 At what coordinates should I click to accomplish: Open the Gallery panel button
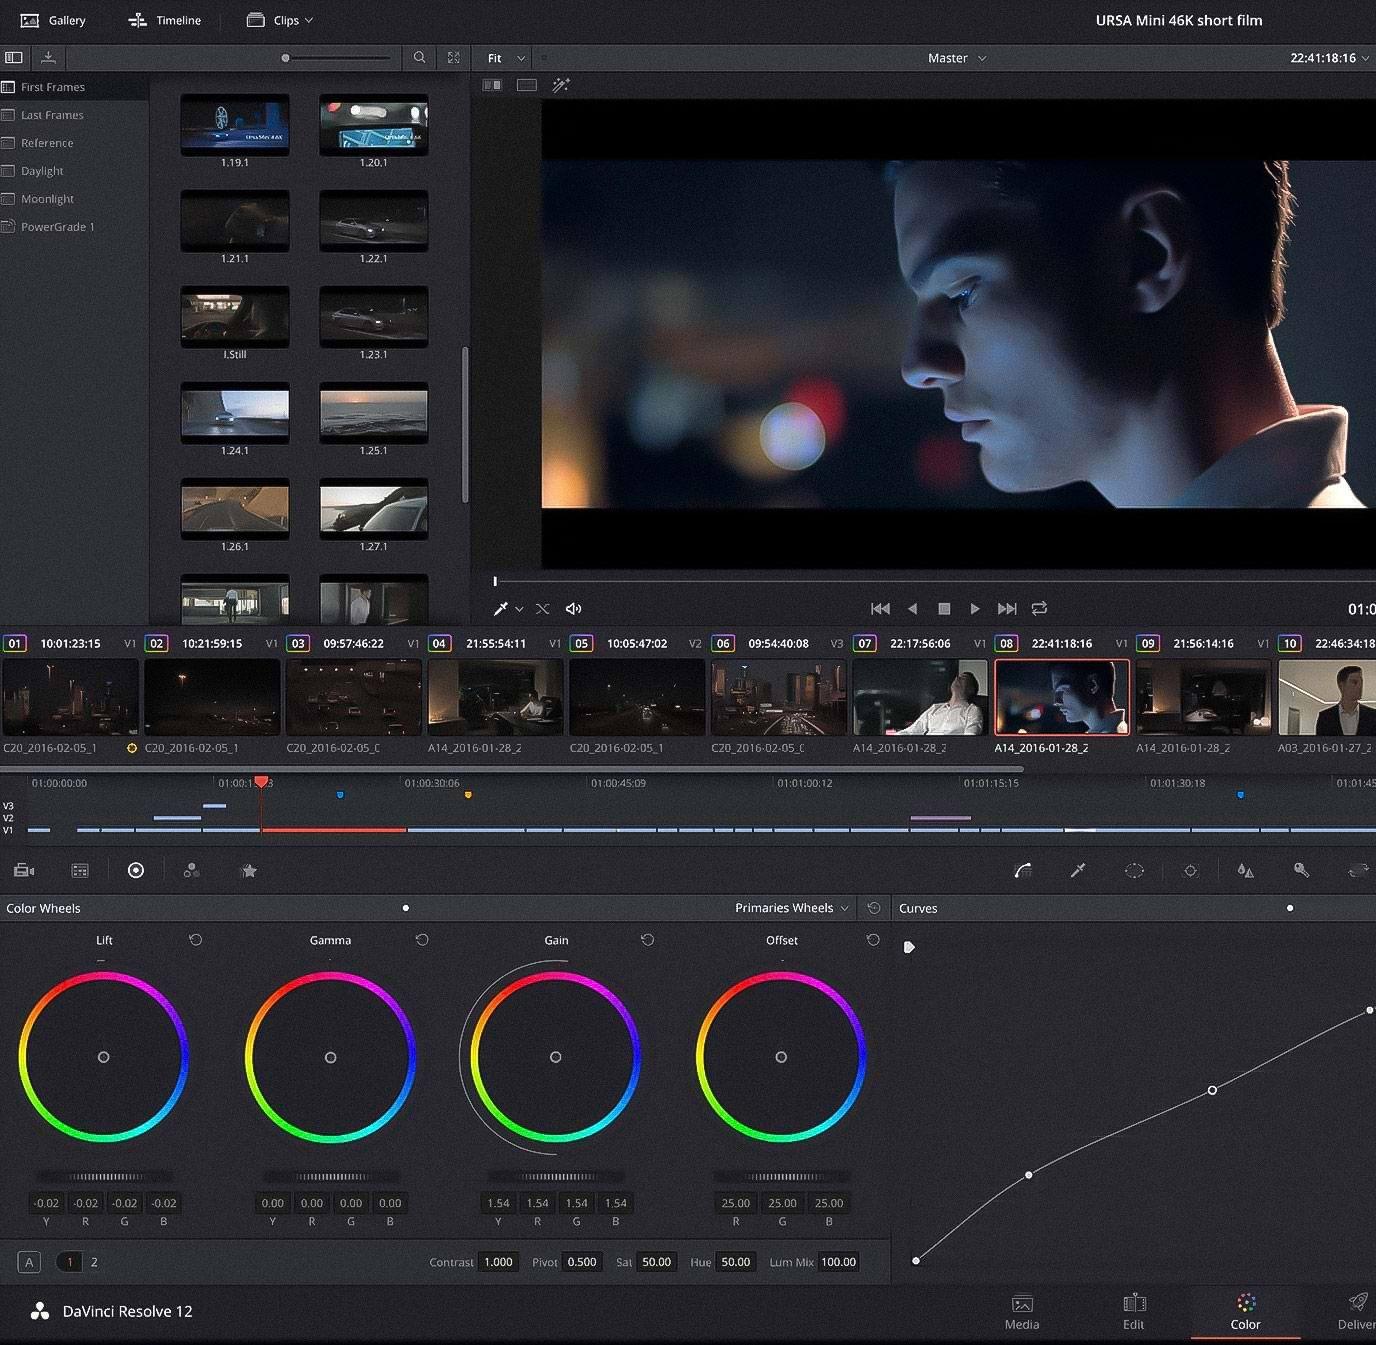coord(53,20)
